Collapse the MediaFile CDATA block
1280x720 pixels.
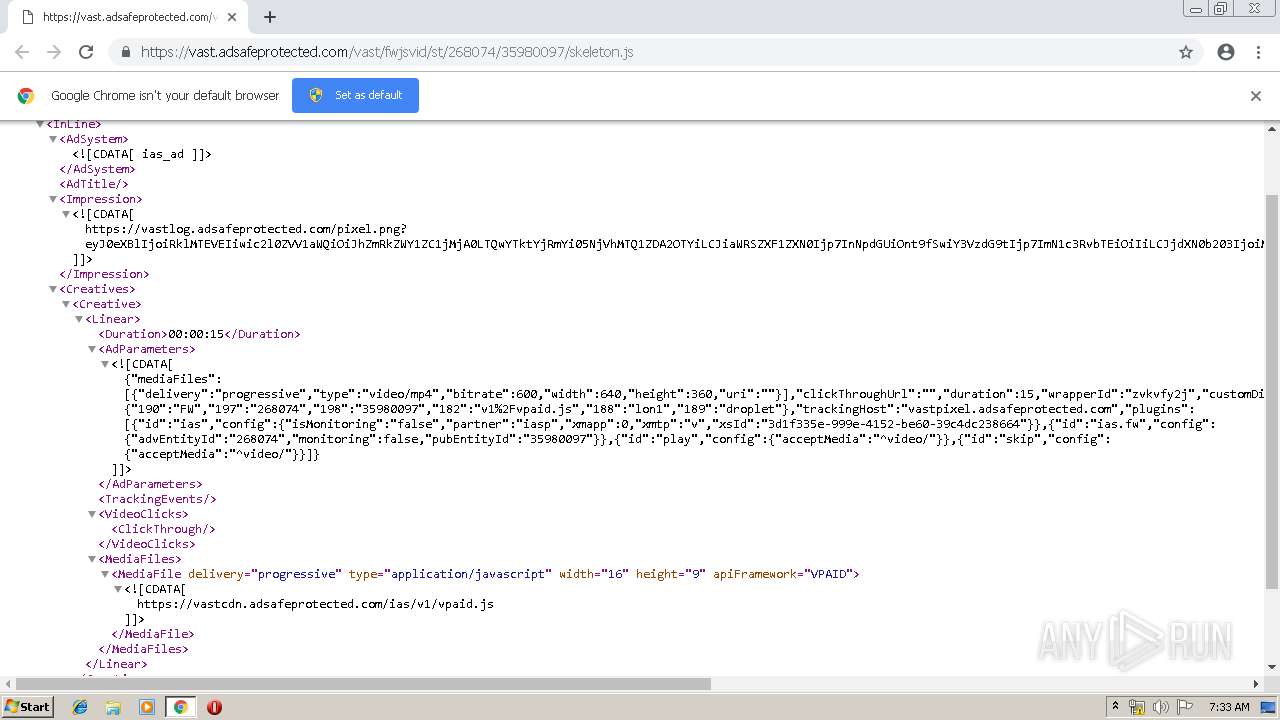[x=118, y=589]
